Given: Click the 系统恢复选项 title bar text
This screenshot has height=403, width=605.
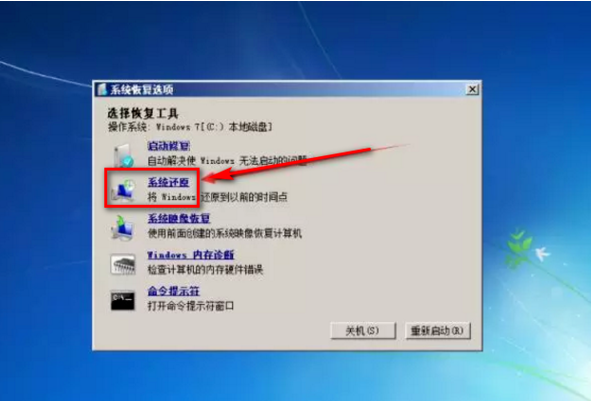Looking at the screenshot, I should [x=142, y=90].
